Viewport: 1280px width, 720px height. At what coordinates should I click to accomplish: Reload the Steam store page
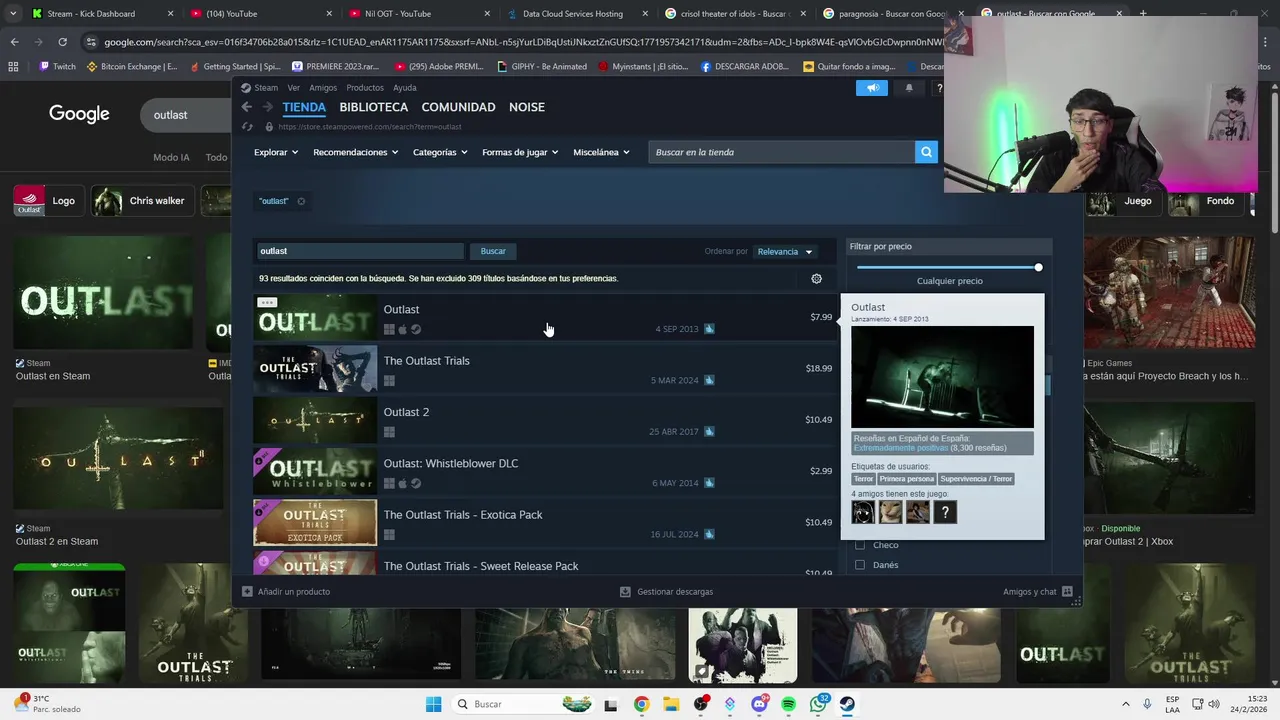click(248, 127)
